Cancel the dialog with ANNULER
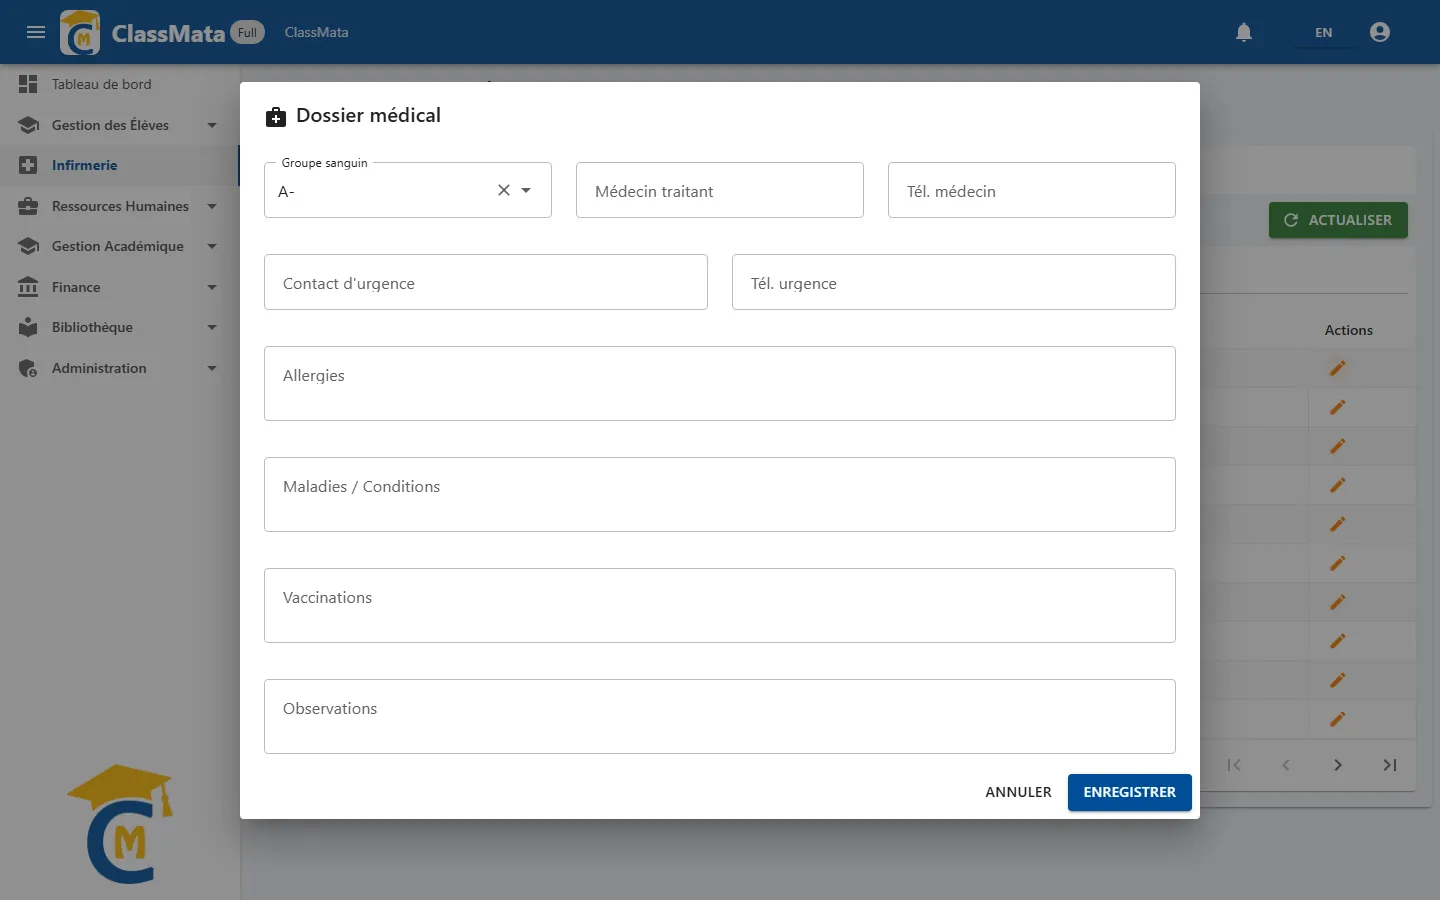Screen dimensions: 1440x900 1018,792
